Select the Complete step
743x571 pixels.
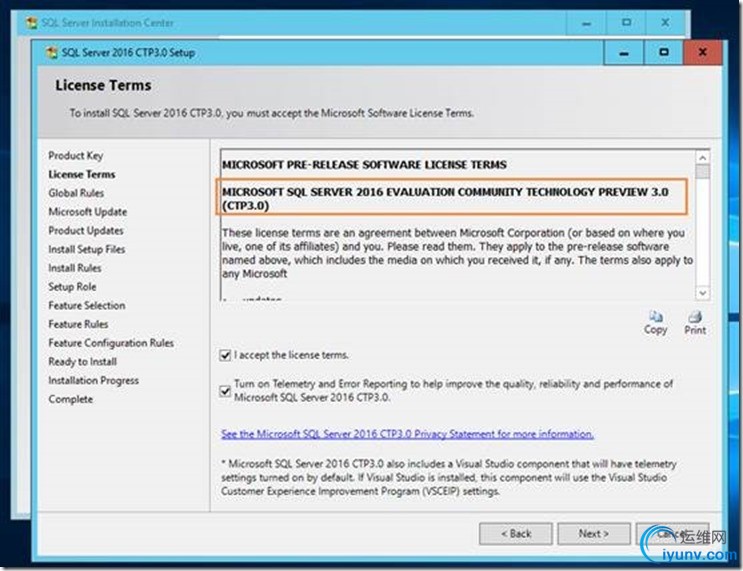71,399
